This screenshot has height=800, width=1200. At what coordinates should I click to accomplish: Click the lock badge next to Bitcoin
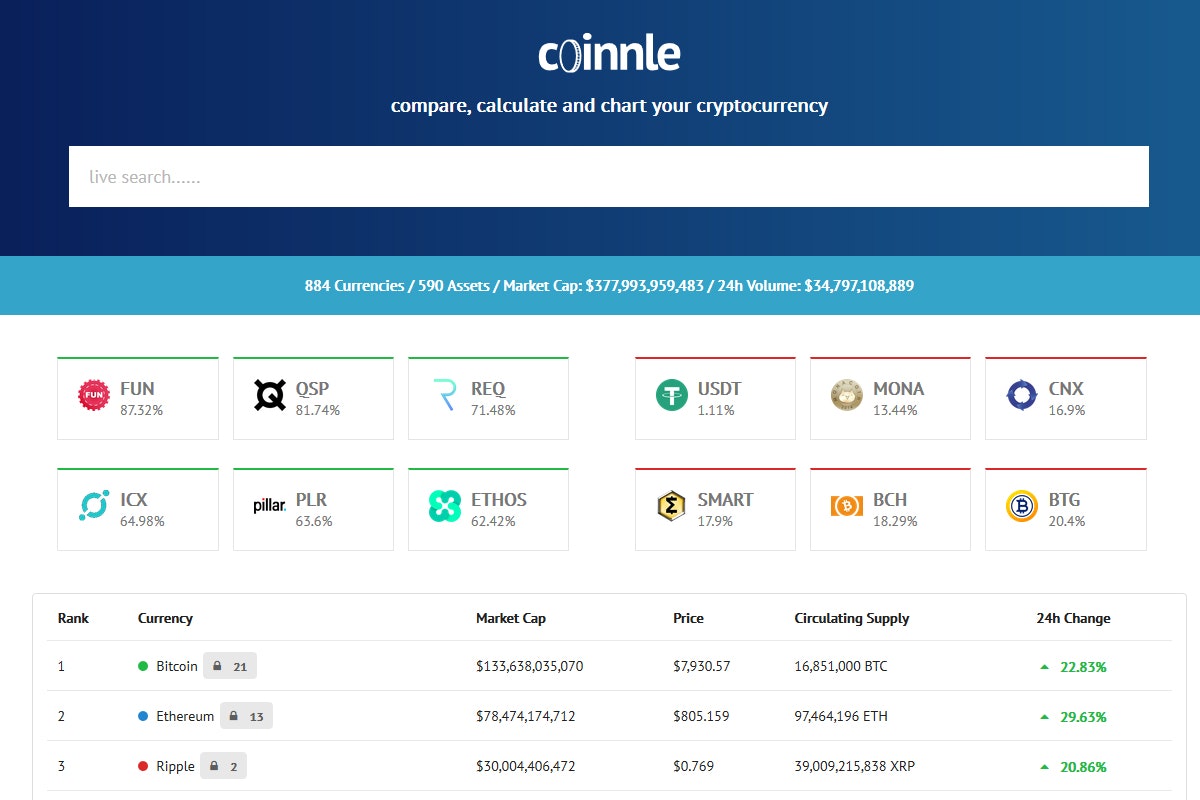[x=230, y=665]
